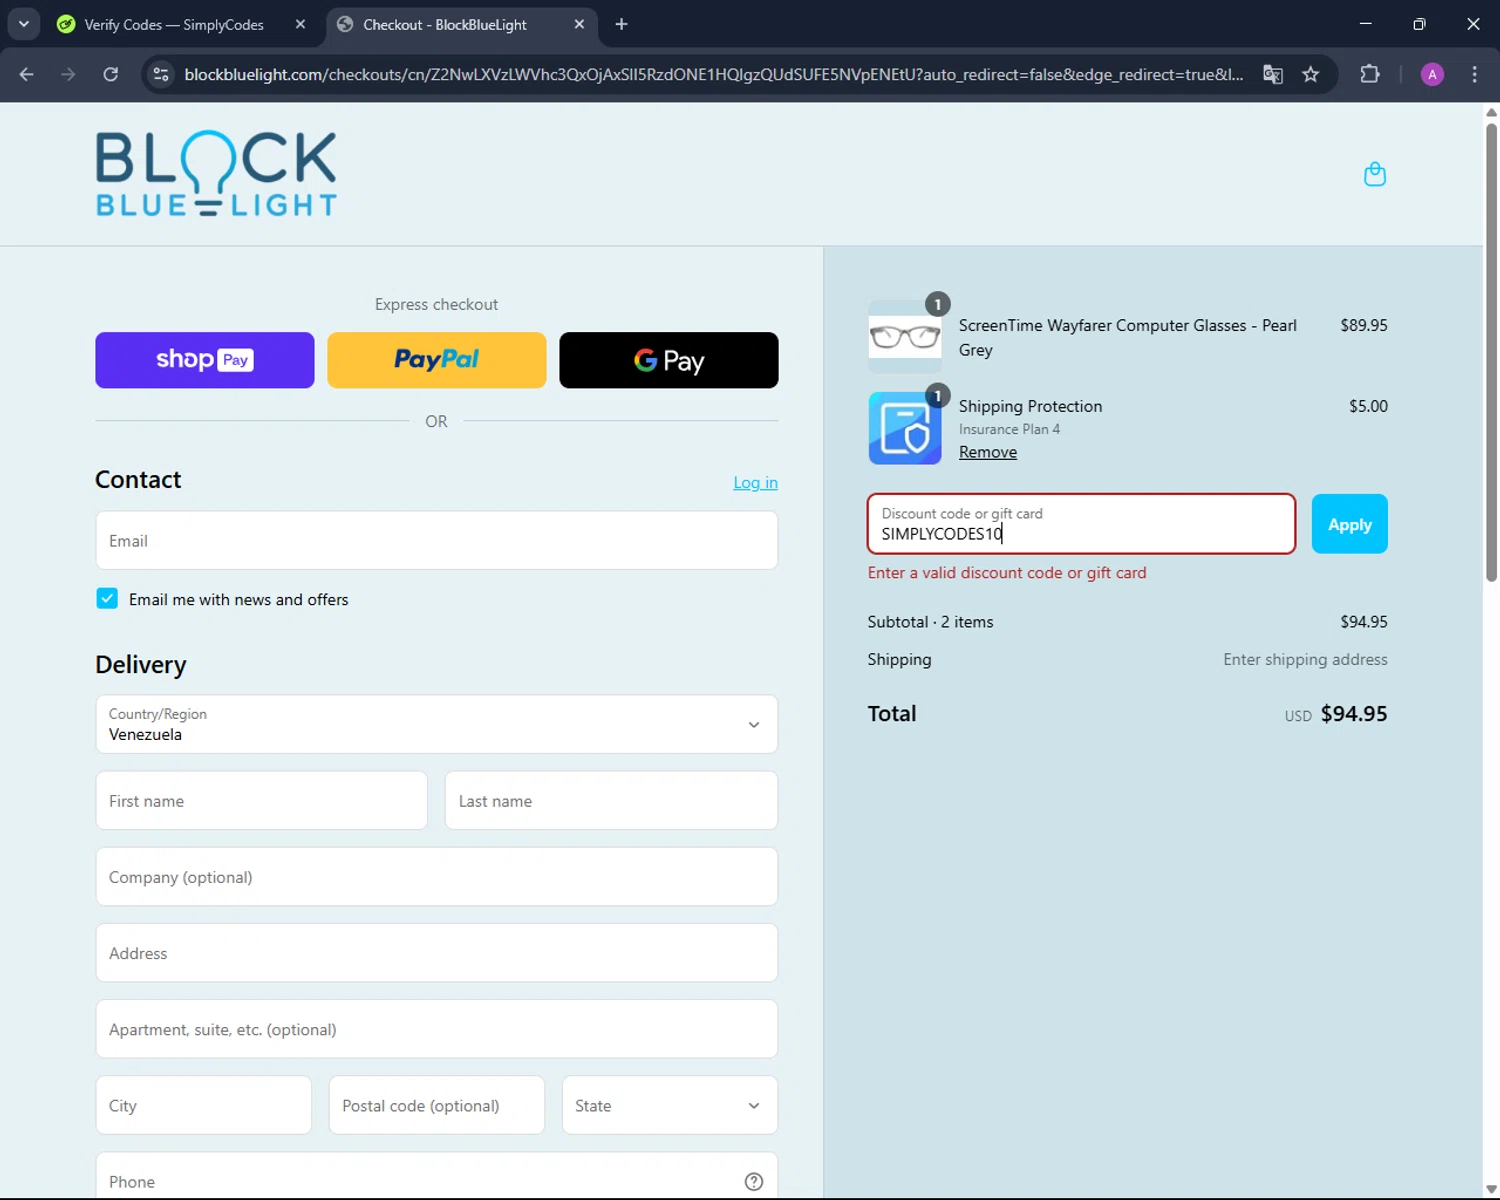Click 'Enter shipping address' text
The height and width of the screenshot is (1200, 1500).
(1305, 660)
